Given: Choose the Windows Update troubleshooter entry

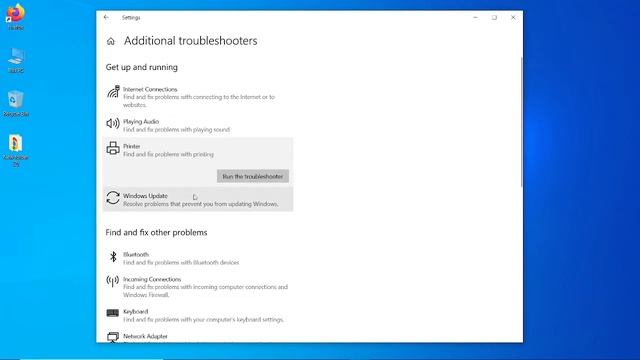Looking at the screenshot, I should [198, 200].
